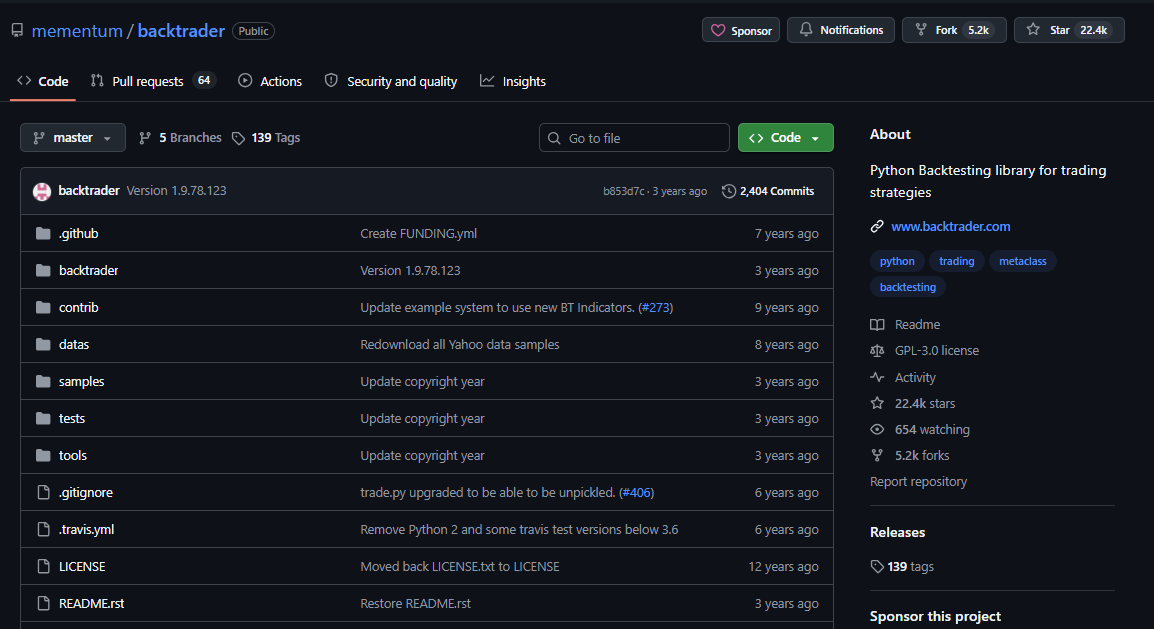The height and width of the screenshot is (629, 1154).
Task: Open the 'Create FUNDING.yml' commit message
Action: point(418,233)
